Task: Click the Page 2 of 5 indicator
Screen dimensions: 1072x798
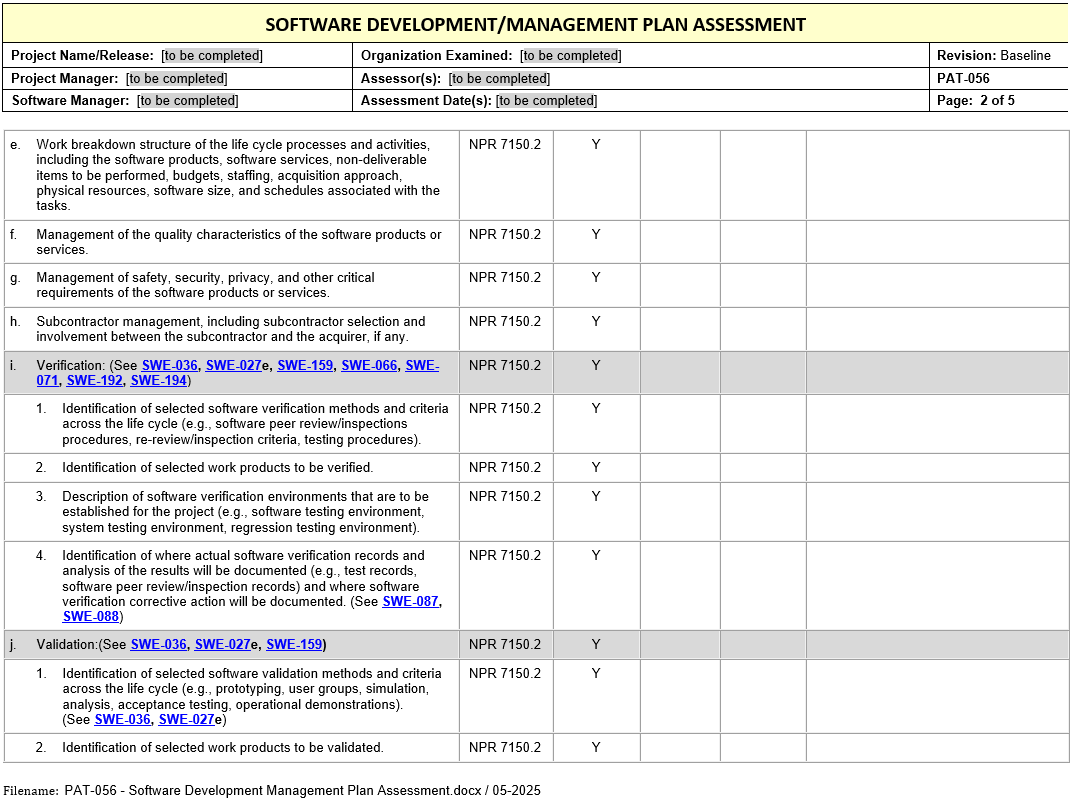Action: pos(975,101)
